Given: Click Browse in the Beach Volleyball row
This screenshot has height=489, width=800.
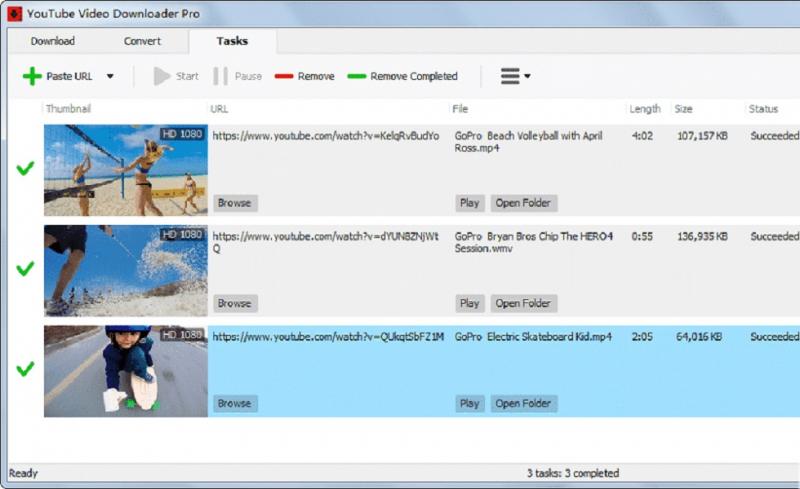Looking at the screenshot, I should click(x=235, y=203).
